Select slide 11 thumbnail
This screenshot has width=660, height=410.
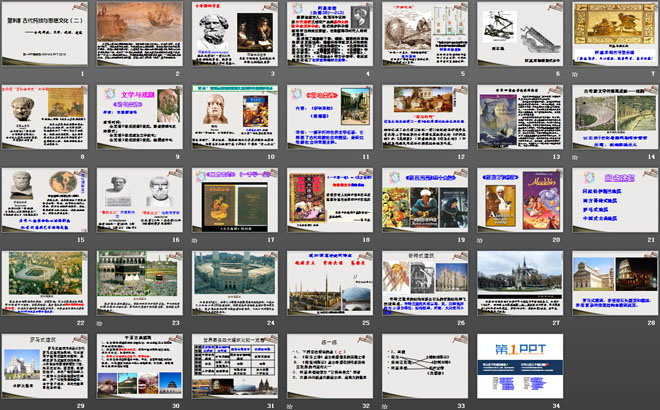coord(330,117)
